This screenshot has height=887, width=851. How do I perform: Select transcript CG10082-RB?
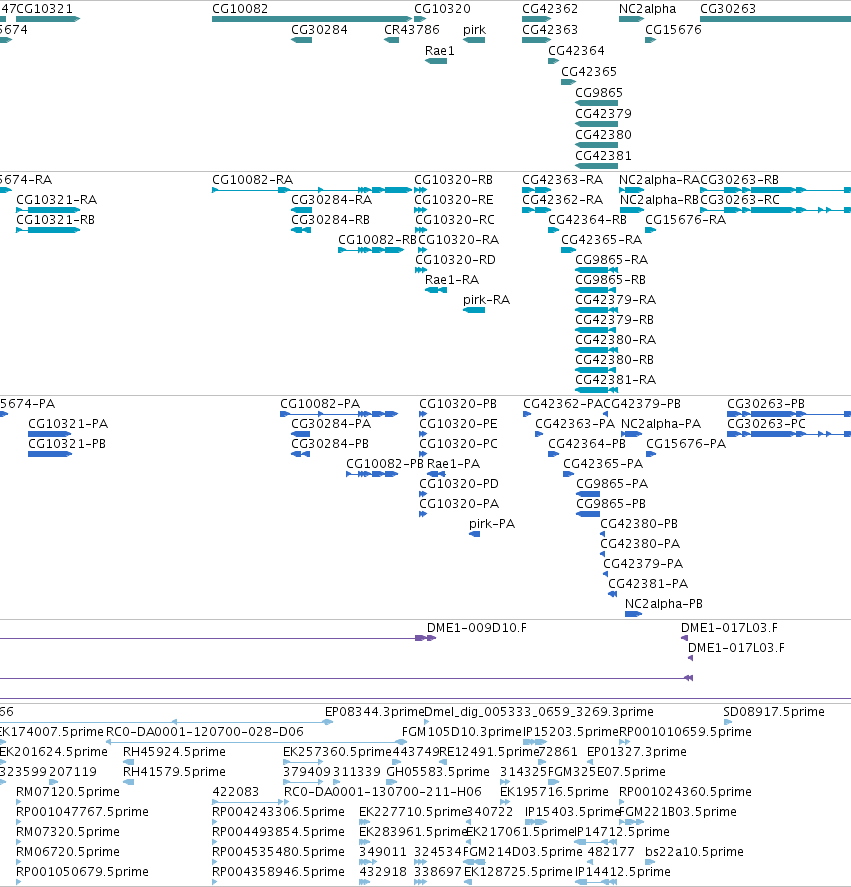371,250
